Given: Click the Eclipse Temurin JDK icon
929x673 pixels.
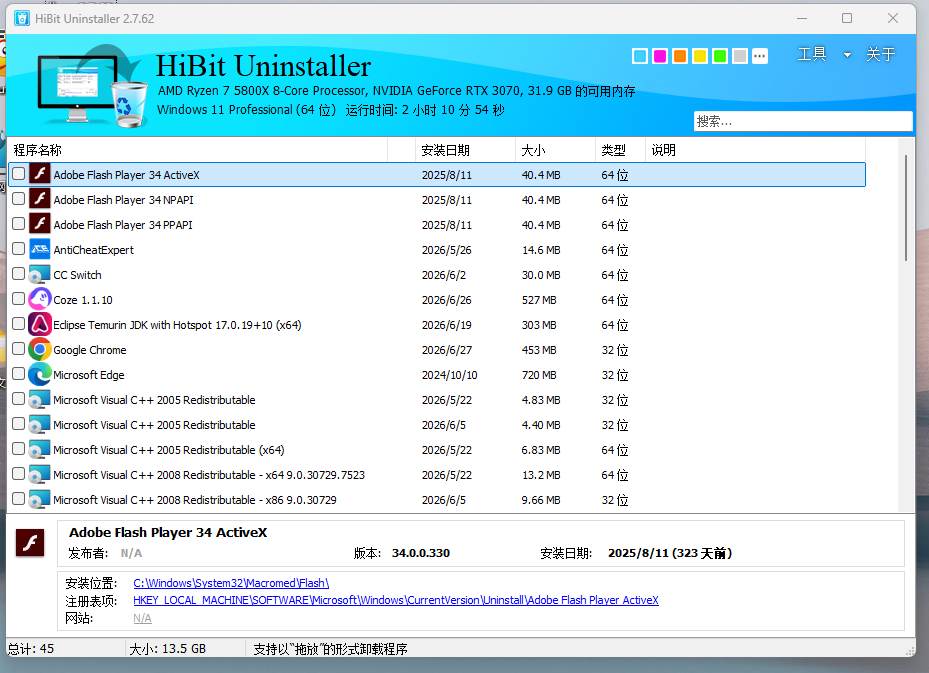Looking at the screenshot, I should tap(40, 324).
